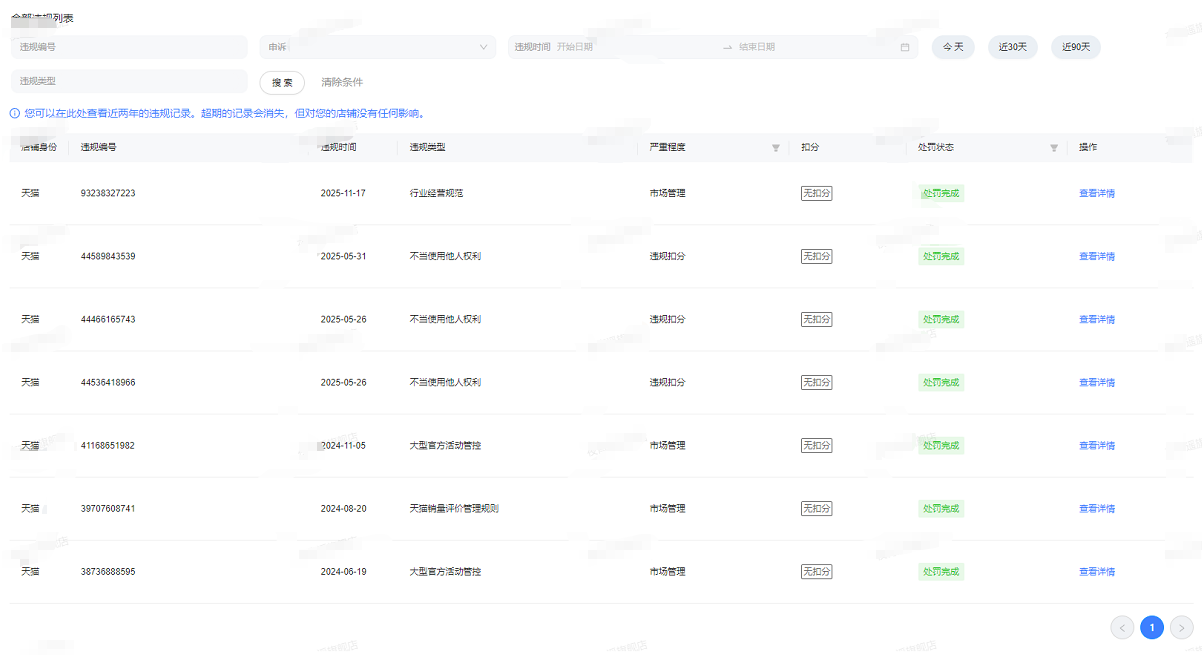Click the 搜索 button

[x=282, y=82]
